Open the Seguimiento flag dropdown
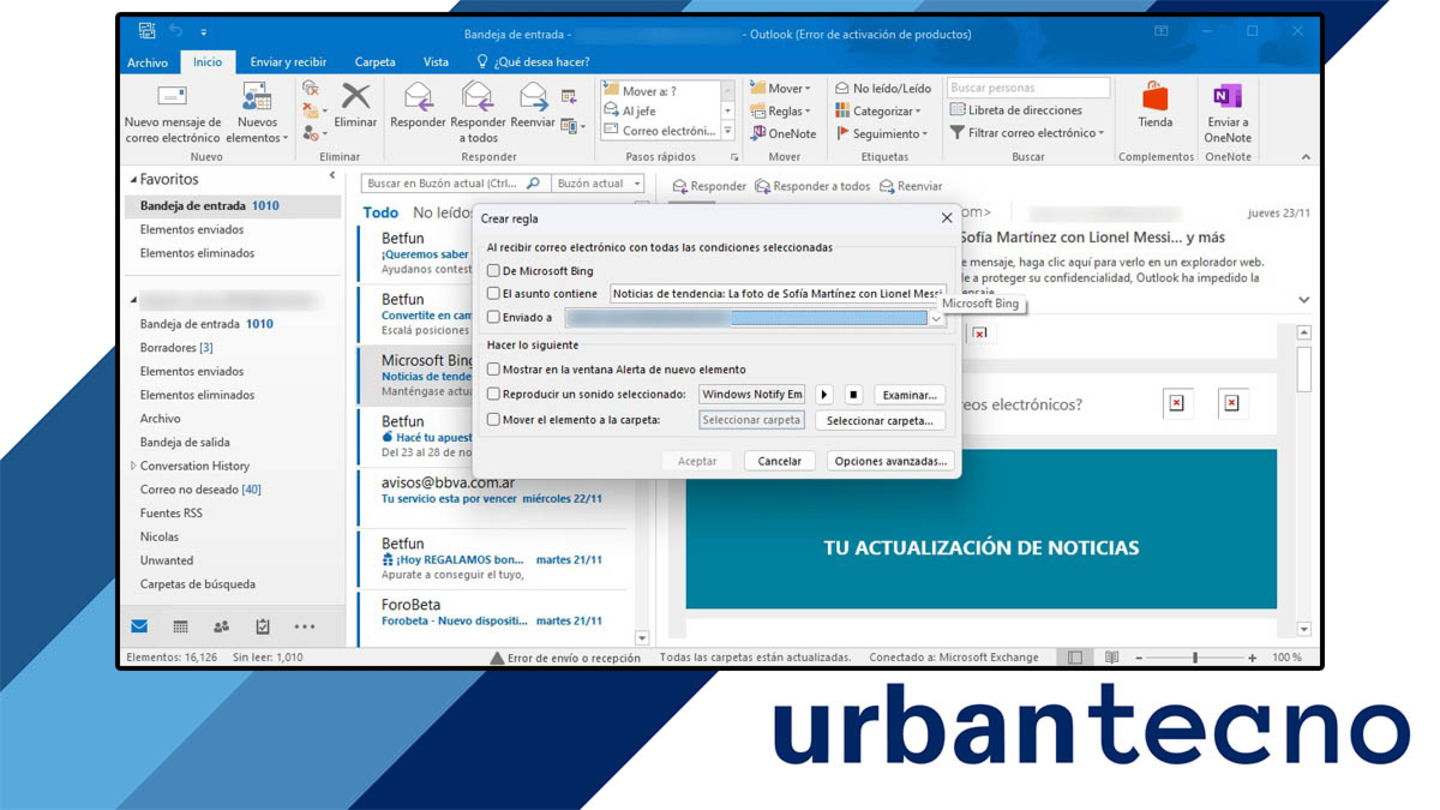 882,133
